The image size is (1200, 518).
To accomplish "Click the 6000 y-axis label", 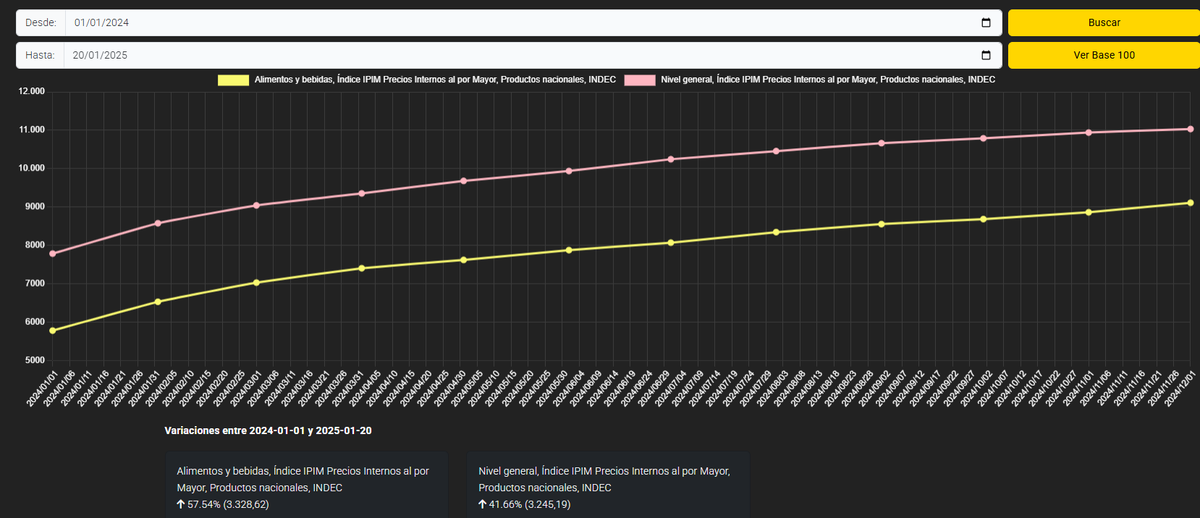I will (35, 322).
